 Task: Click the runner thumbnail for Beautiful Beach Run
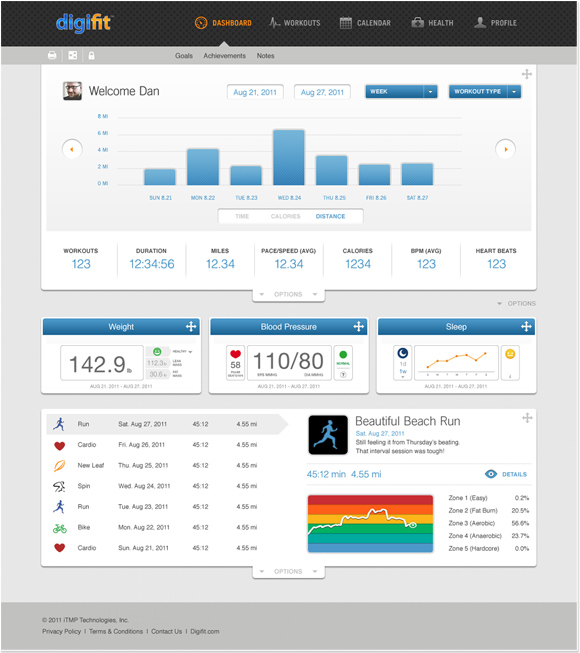click(328, 435)
